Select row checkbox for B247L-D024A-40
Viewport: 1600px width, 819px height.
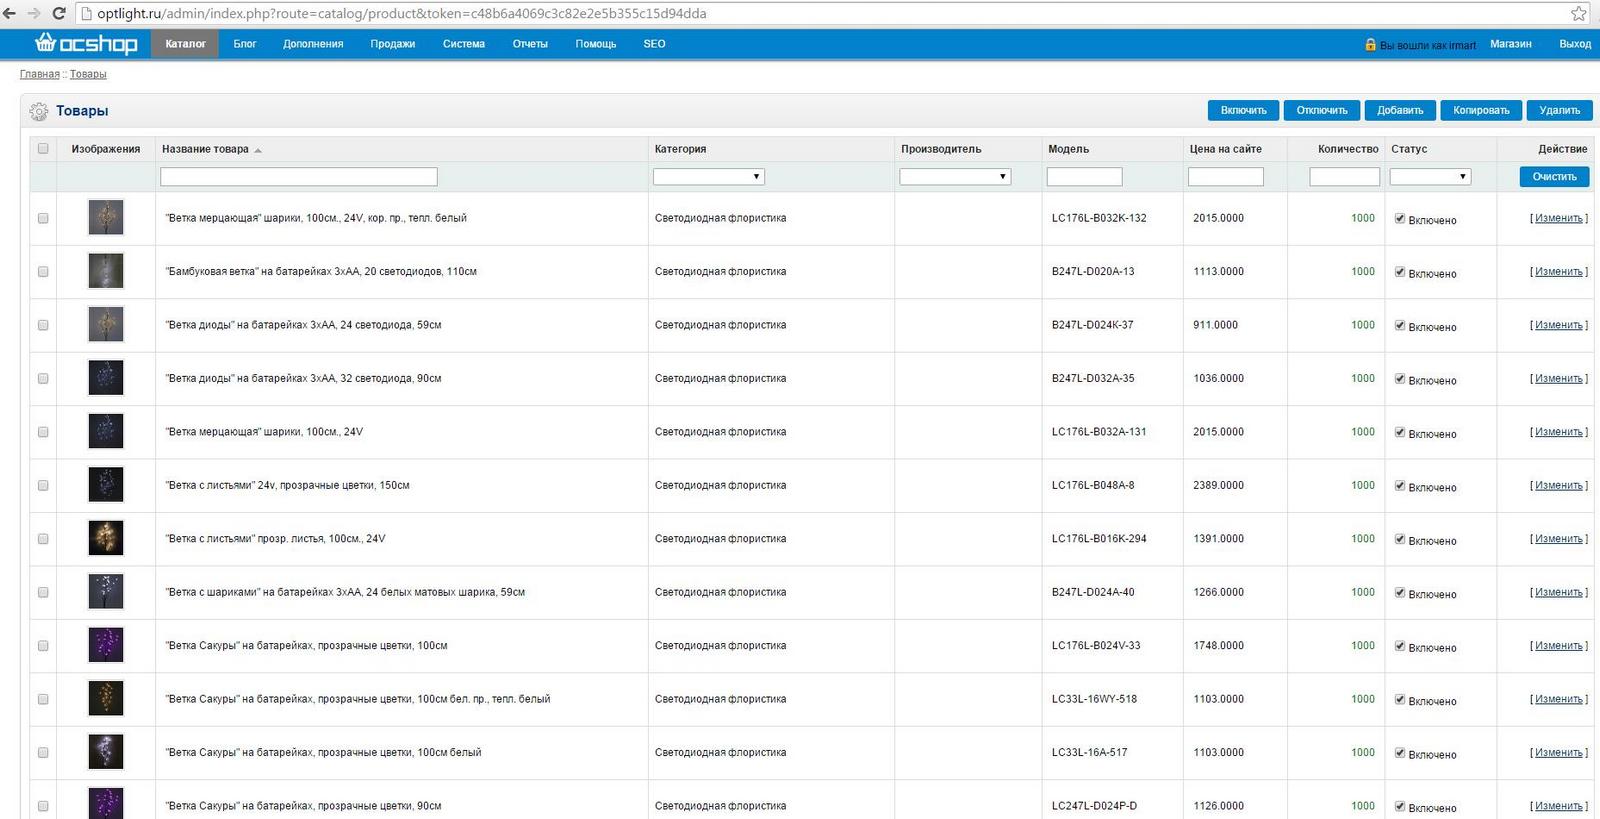tap(43, 592)
